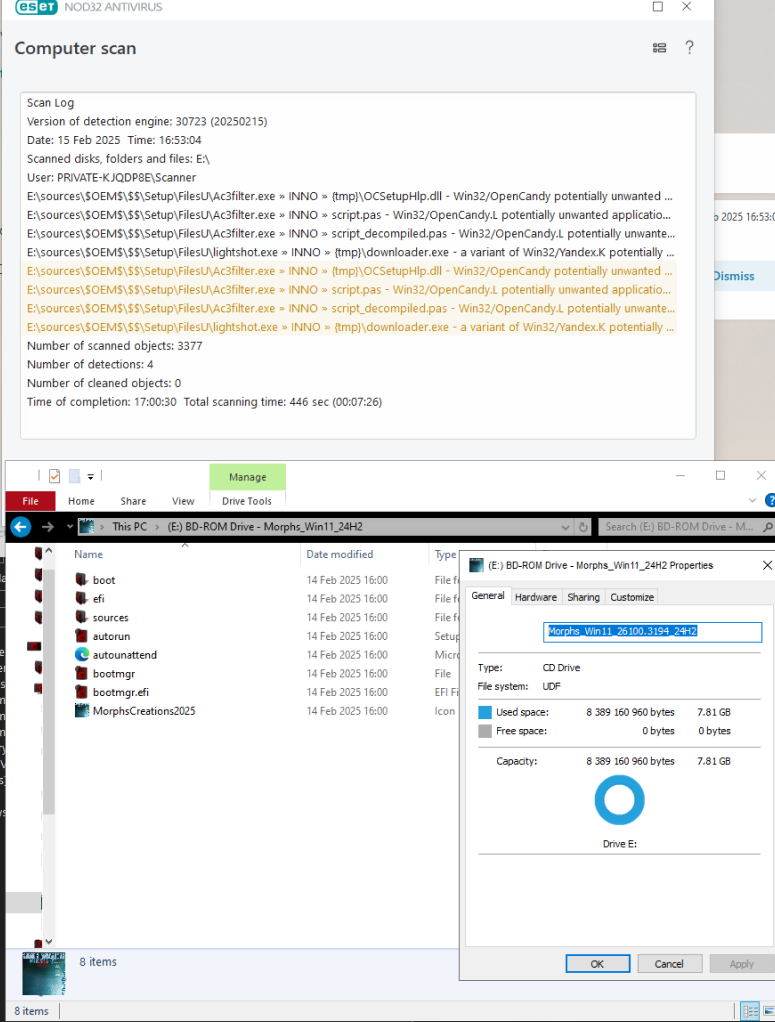Select the bootmgr.efi file
775x1022 pixels.
click(121, 692)
